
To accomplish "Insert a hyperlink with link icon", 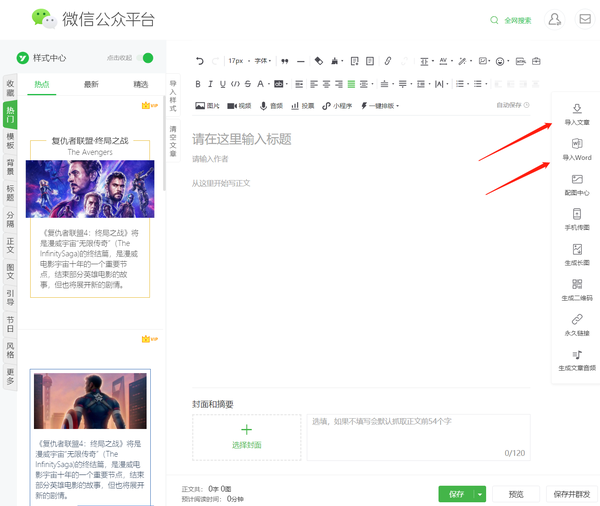I will 388,61.
